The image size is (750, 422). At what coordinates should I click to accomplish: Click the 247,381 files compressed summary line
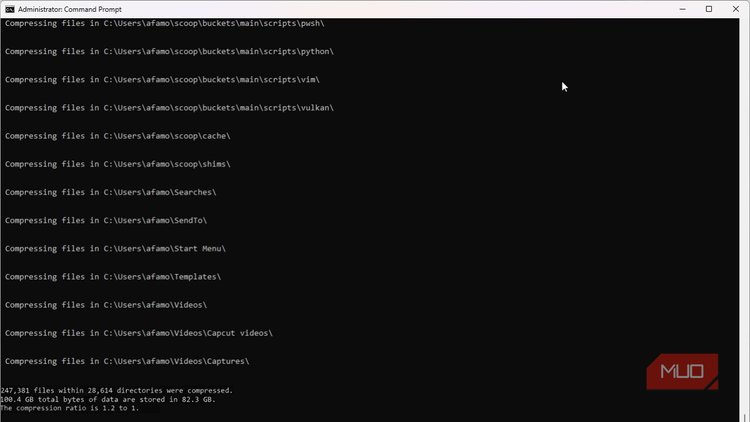tap(116, 390)
